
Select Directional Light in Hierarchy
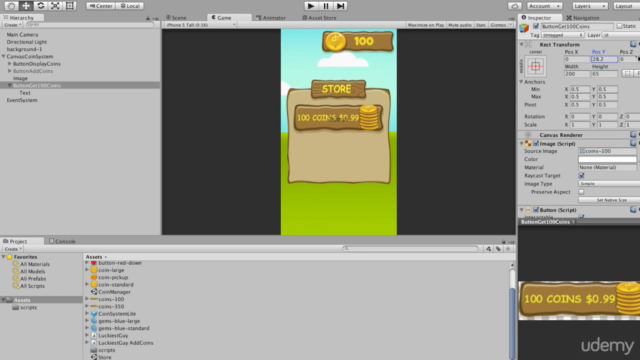click(27, 42)
